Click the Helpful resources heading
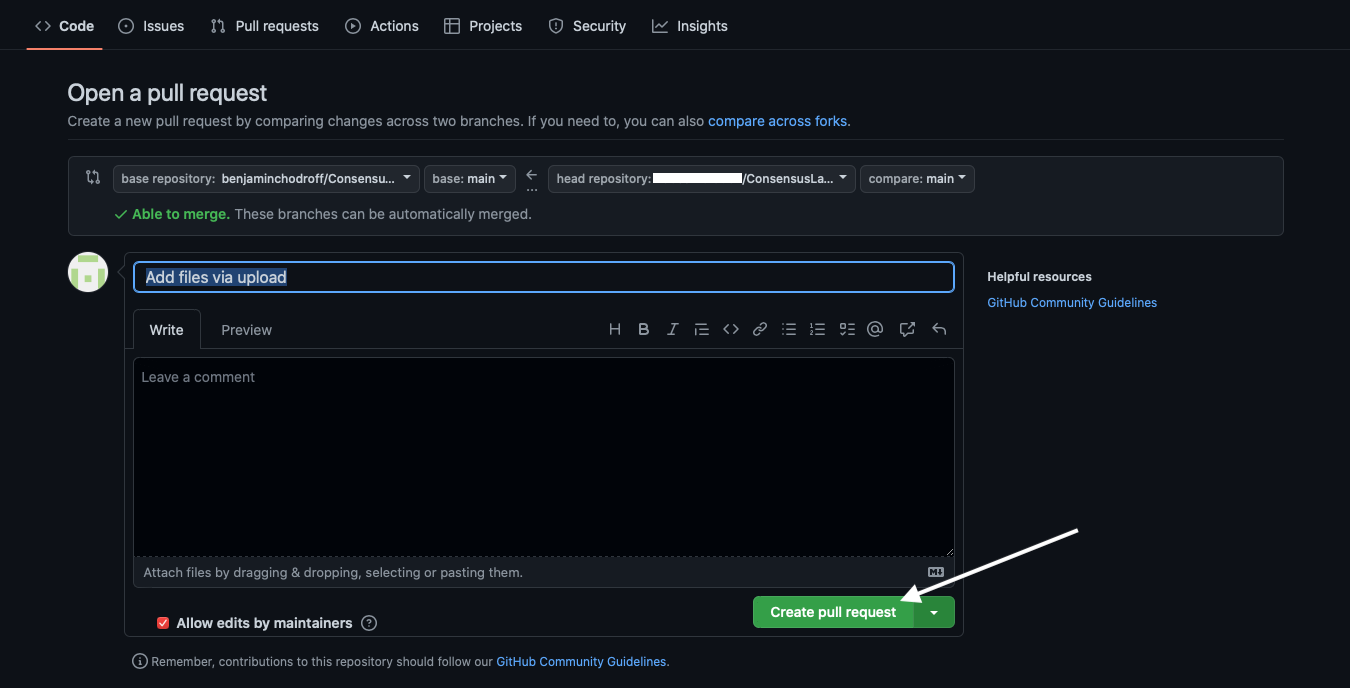1350x688 pixels. pyautogui.click(x=1039, y=277)
